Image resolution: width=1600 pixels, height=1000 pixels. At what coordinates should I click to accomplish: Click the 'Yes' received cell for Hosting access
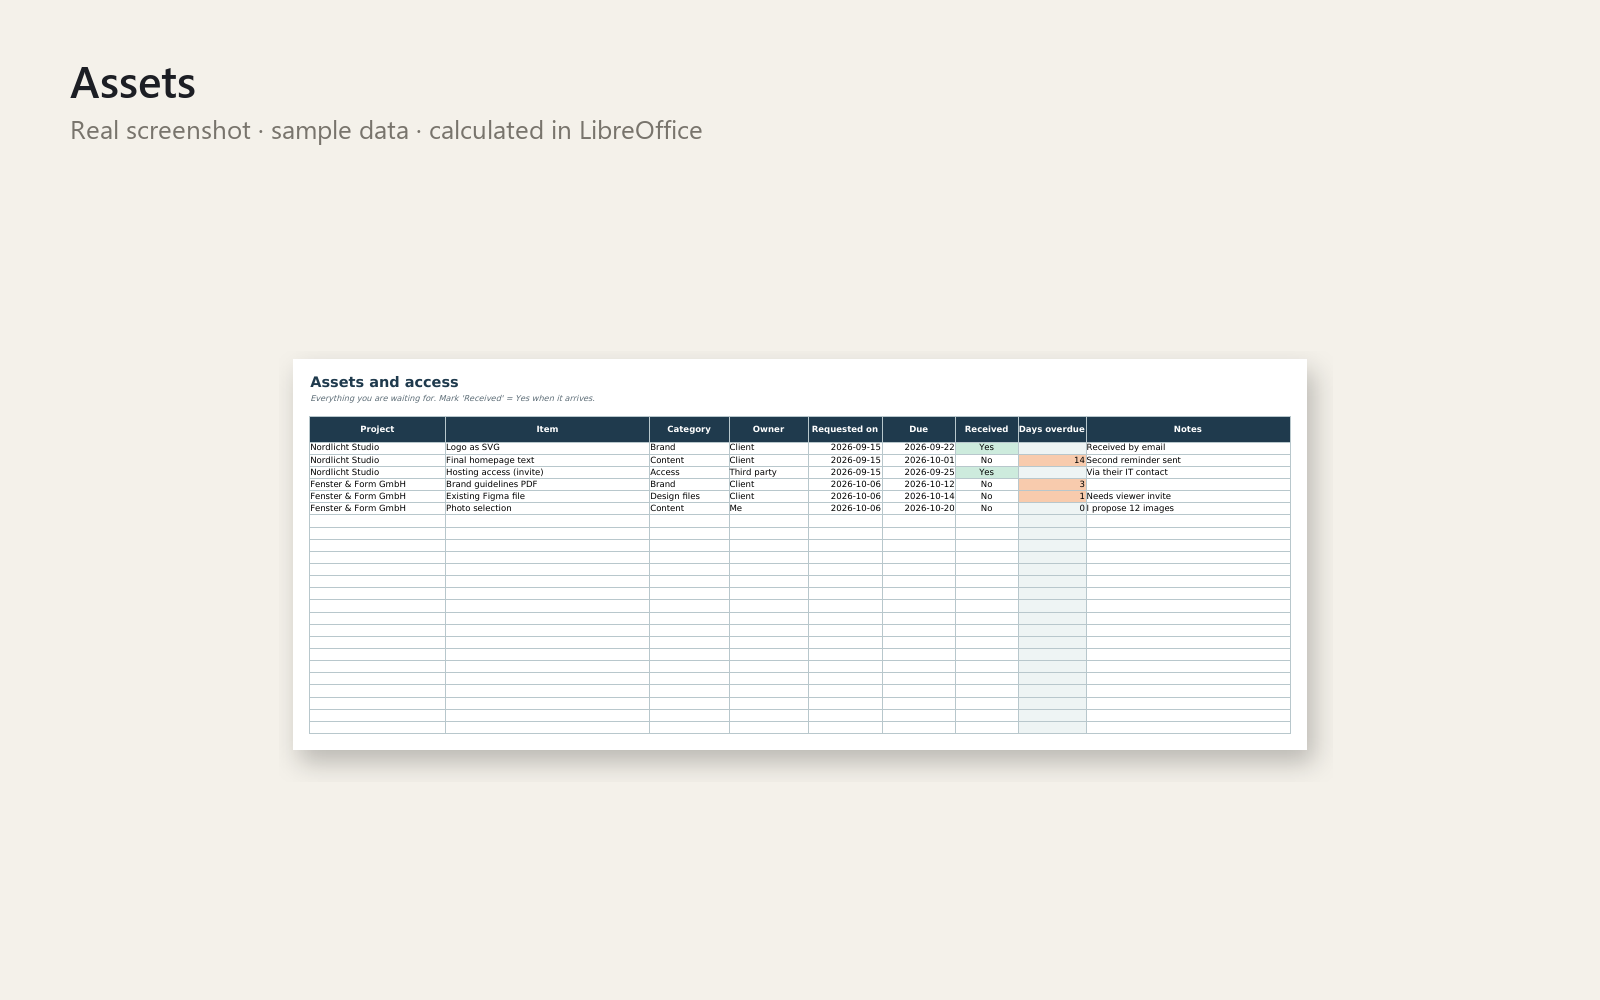[x=987, y=472]
